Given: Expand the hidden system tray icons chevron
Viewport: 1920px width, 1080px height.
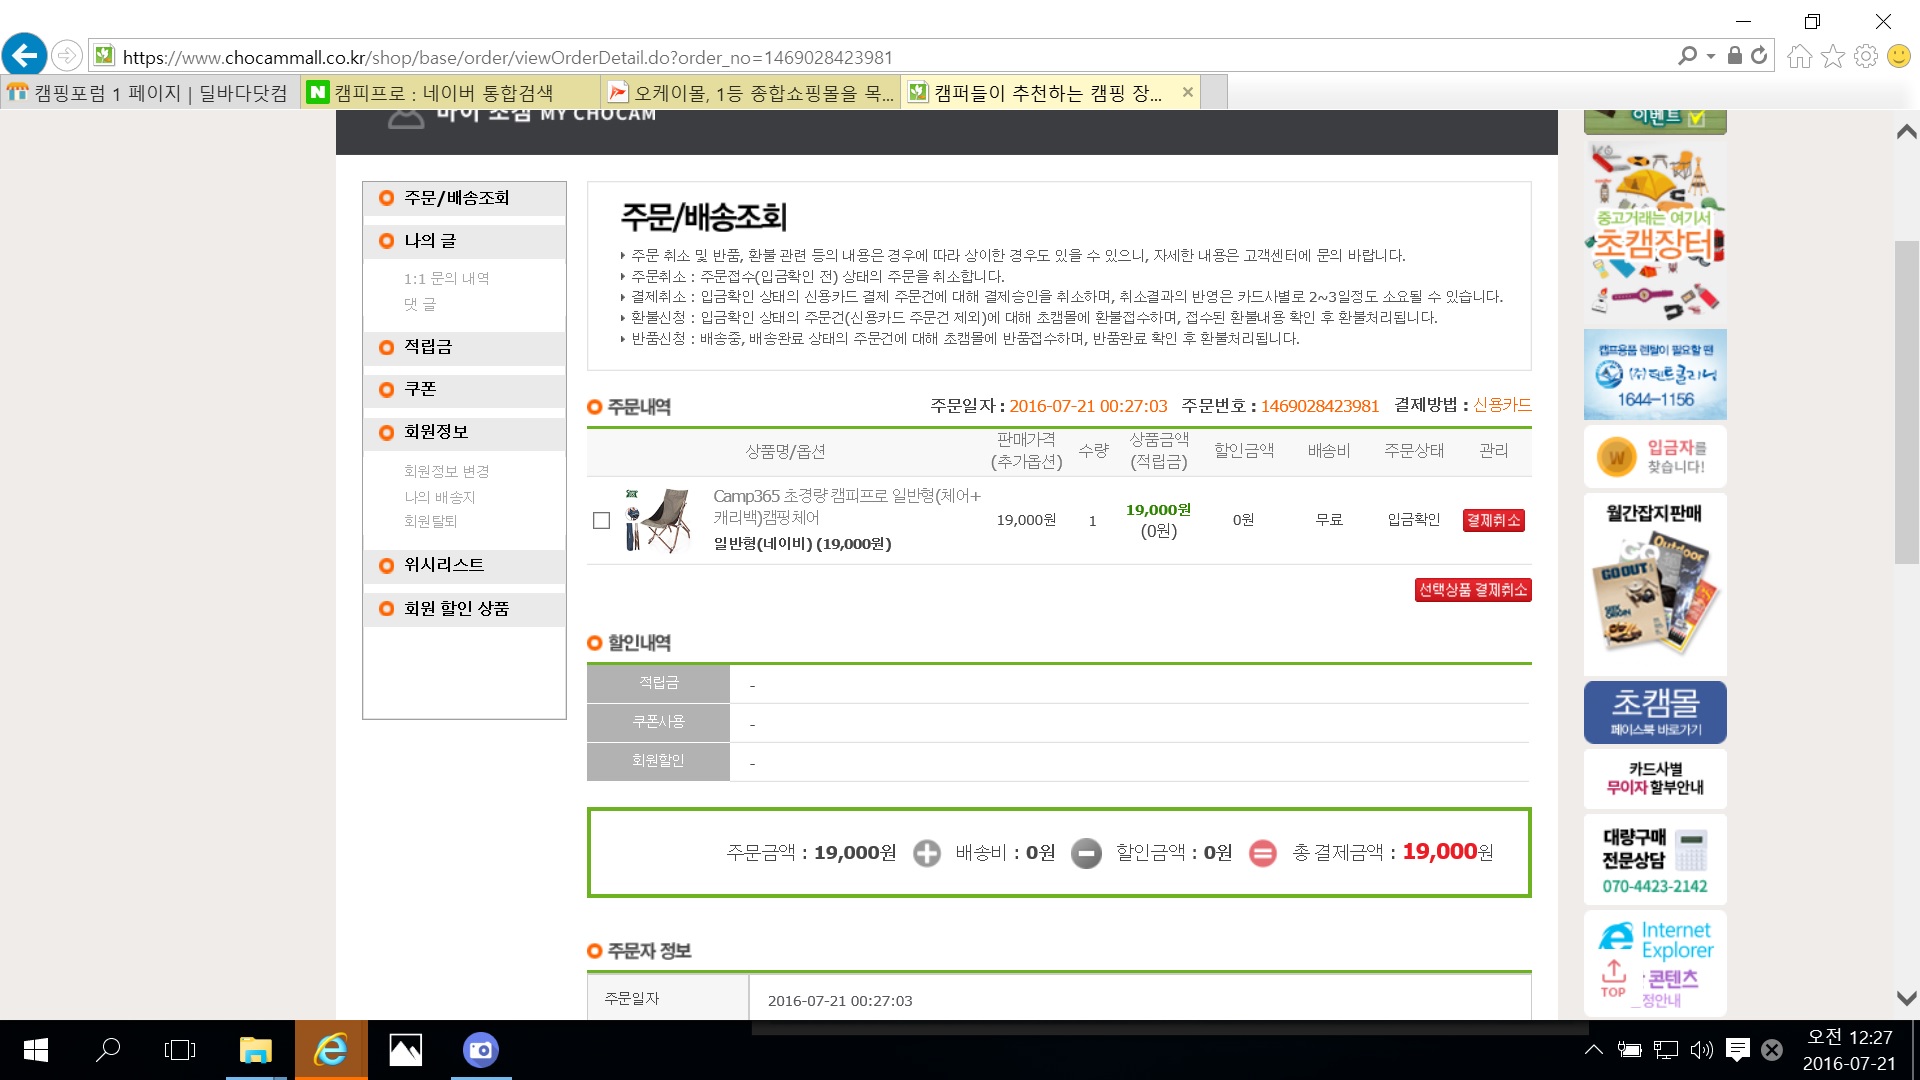Looking at the screenshot, I should (x=1594, y=1050).
